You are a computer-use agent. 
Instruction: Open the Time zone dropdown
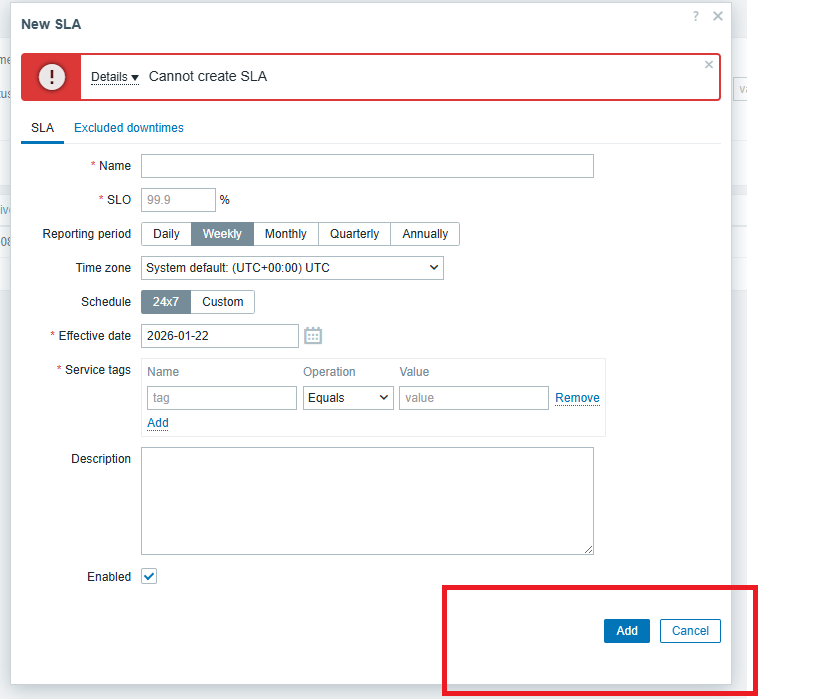click(x=292, y=268)
